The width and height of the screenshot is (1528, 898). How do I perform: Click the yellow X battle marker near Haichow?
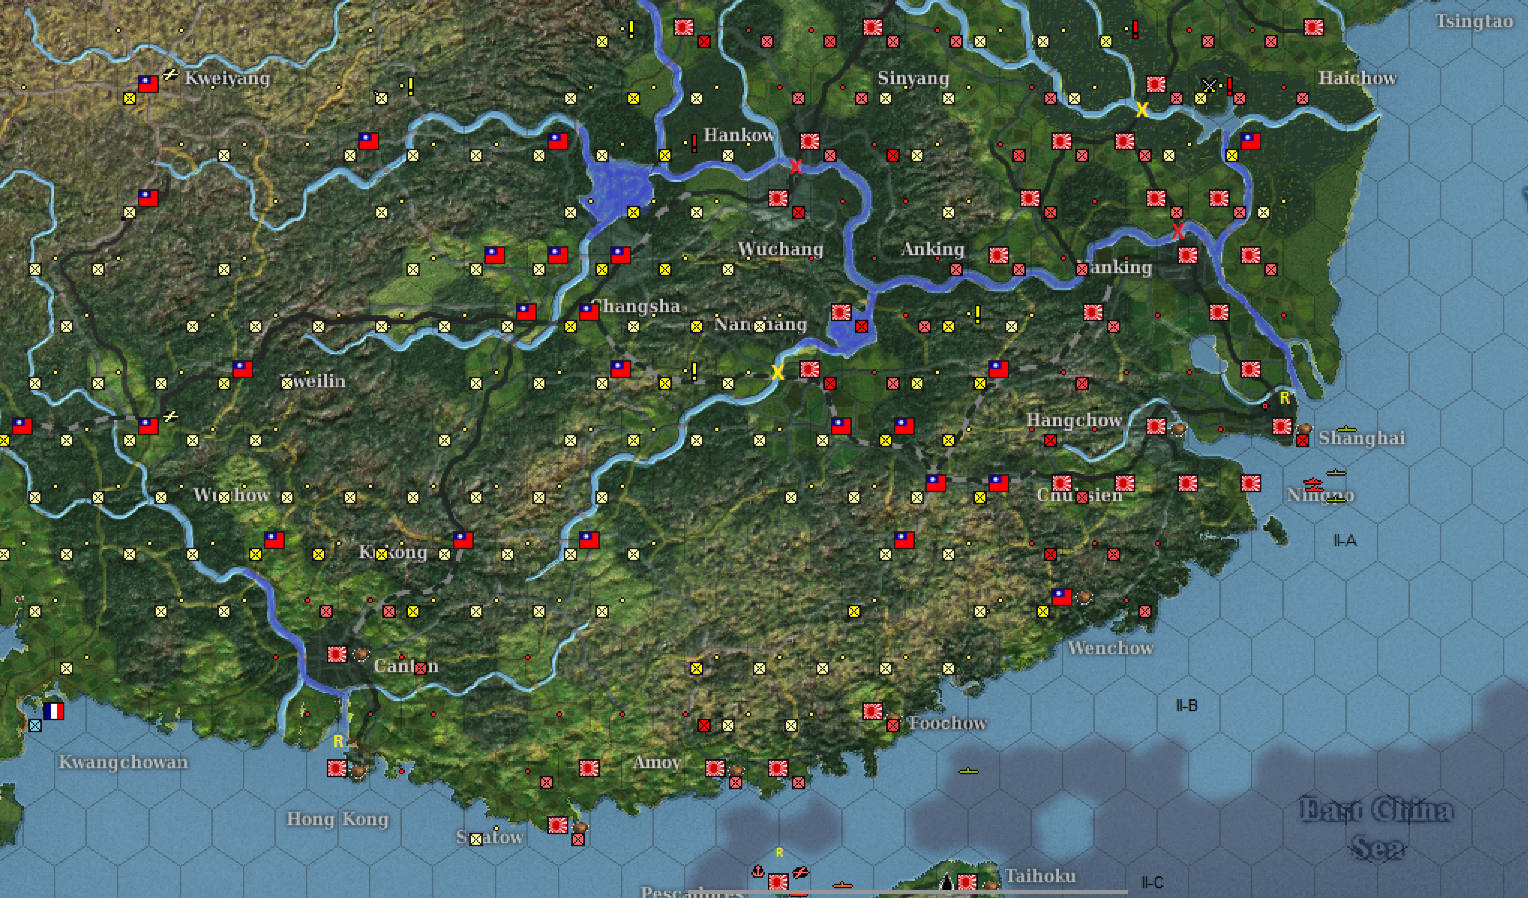[x=1141, y=110]
